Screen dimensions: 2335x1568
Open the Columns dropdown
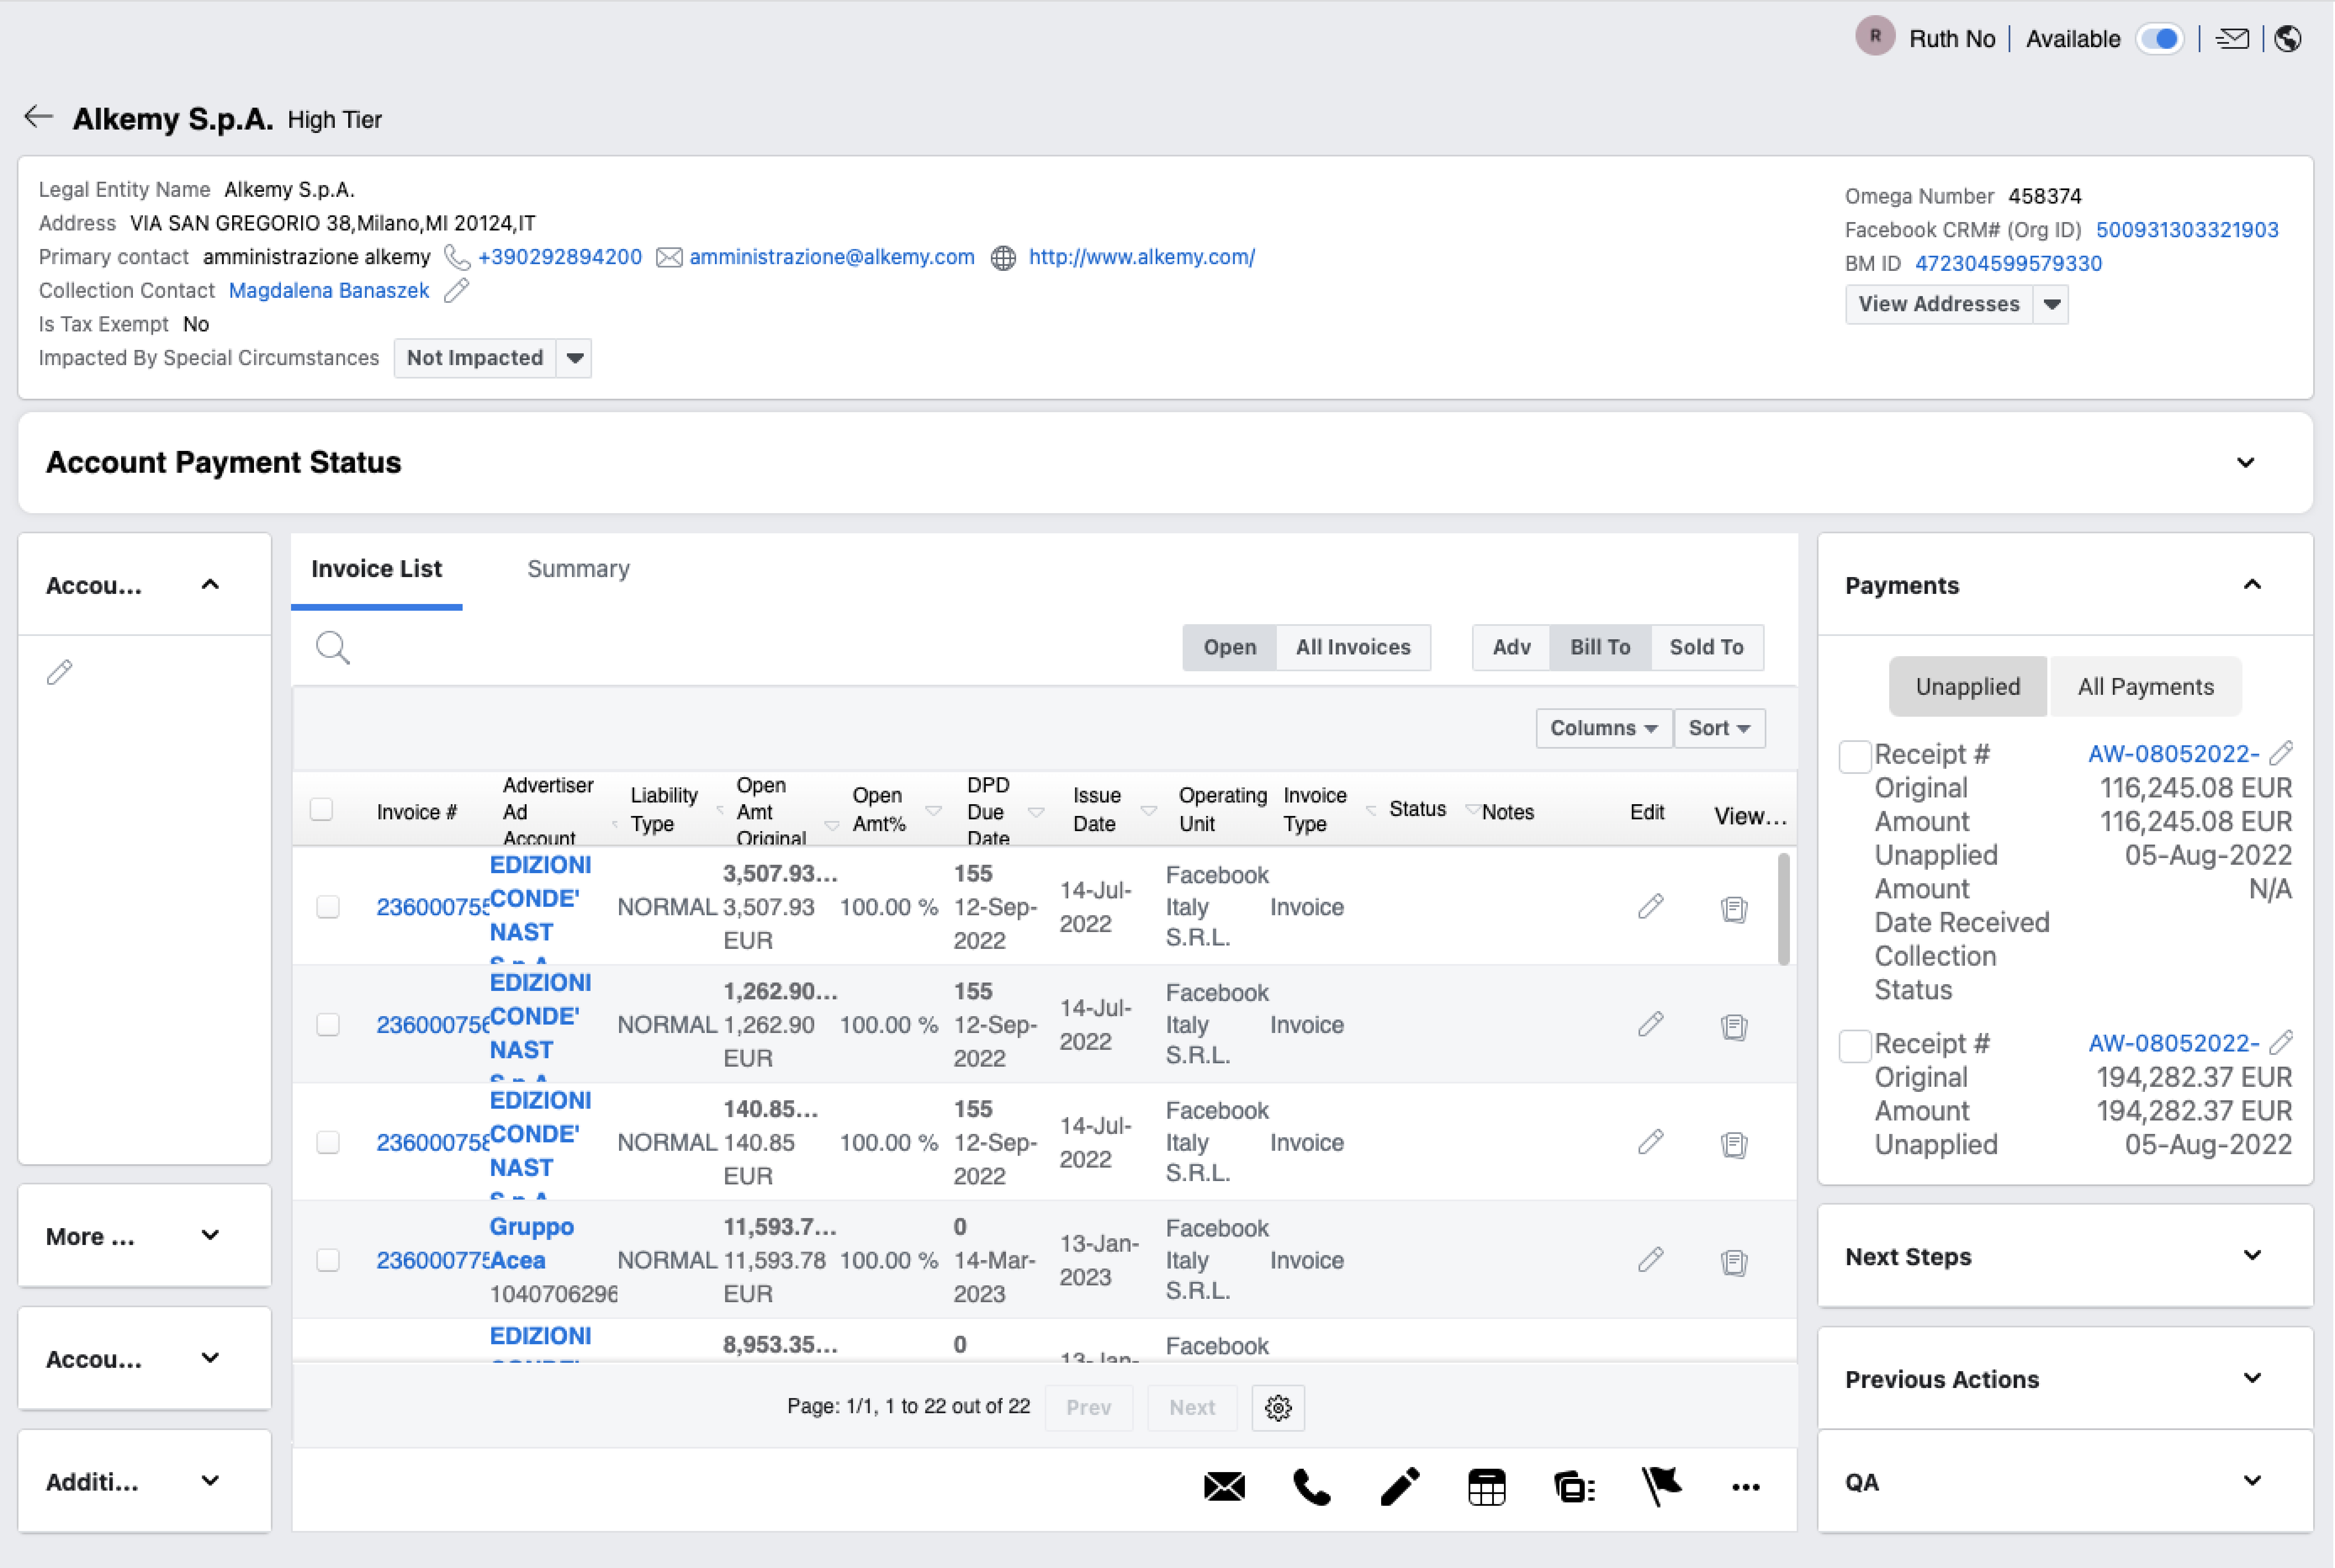pos(1603,728)
